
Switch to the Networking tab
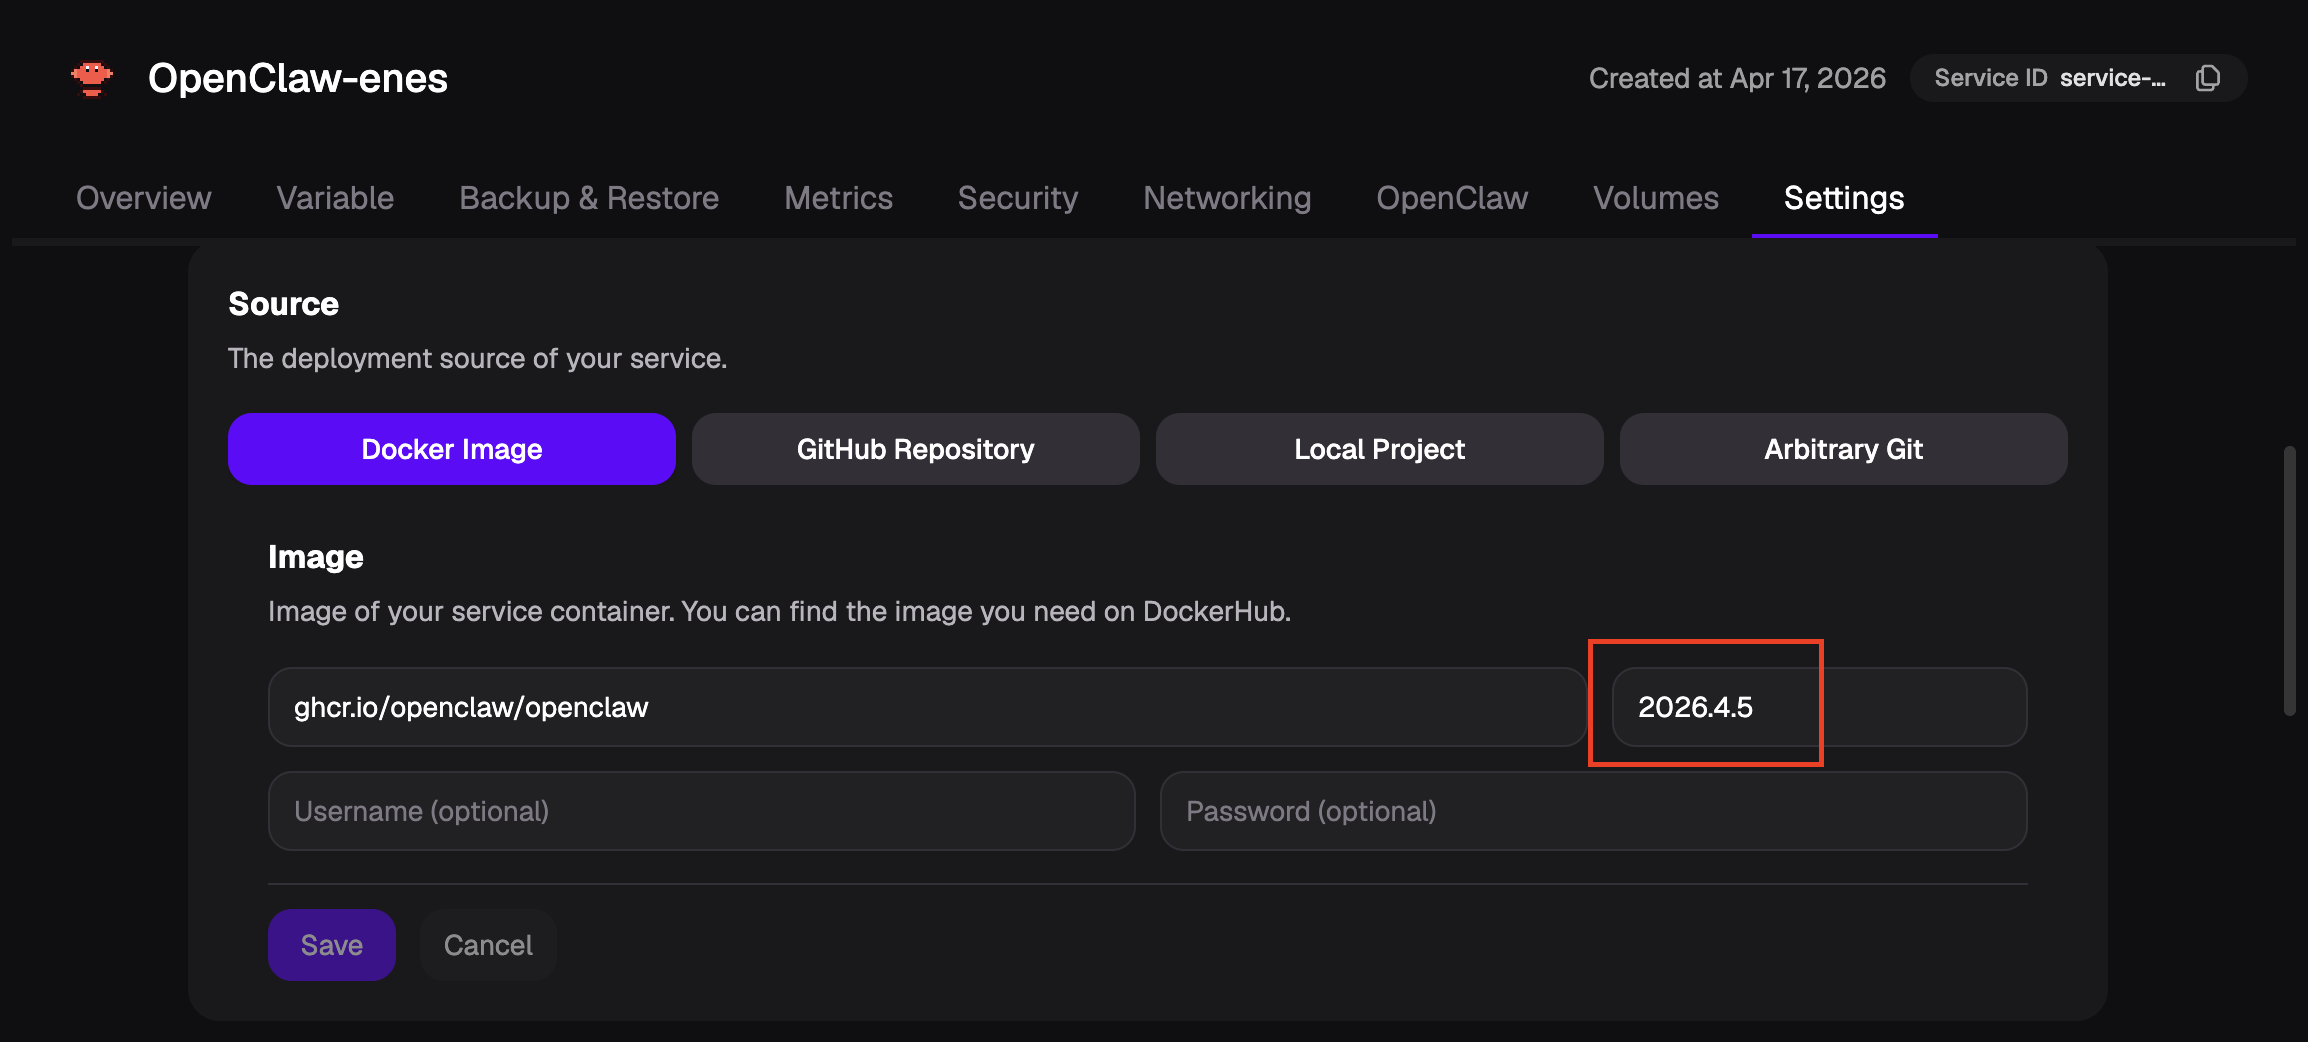click(1227, 198)
